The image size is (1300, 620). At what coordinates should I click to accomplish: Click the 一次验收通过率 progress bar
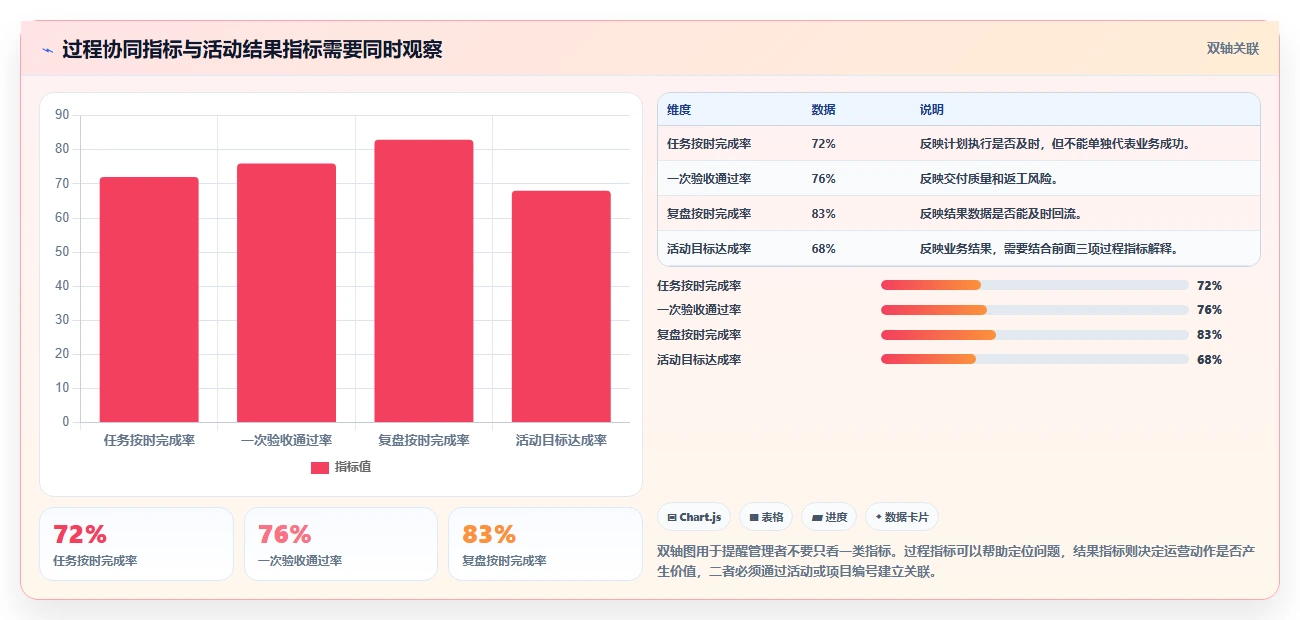(1035, 310)
